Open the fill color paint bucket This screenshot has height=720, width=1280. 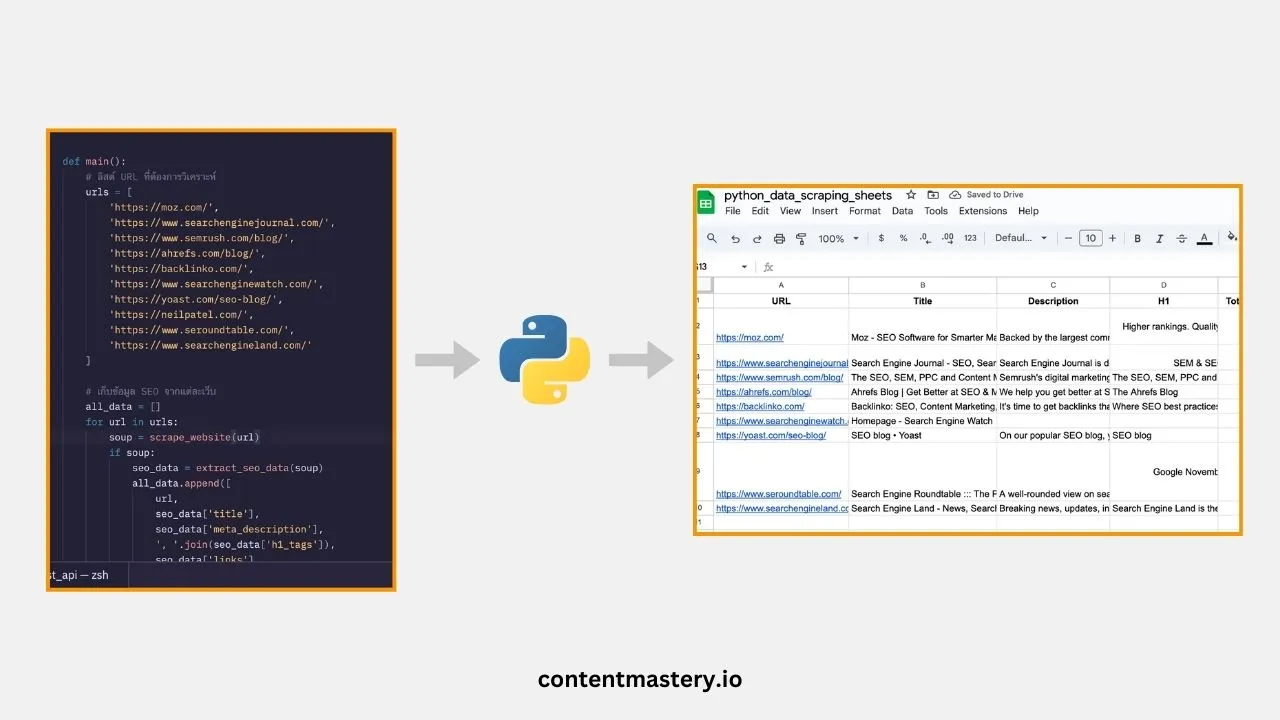[x=1232, y=238]
